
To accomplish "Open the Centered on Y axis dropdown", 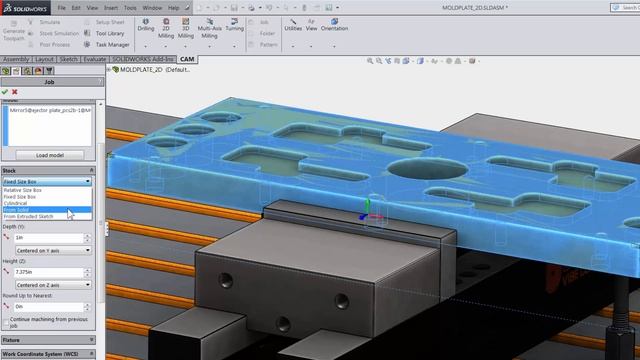I will pos(53,250).
